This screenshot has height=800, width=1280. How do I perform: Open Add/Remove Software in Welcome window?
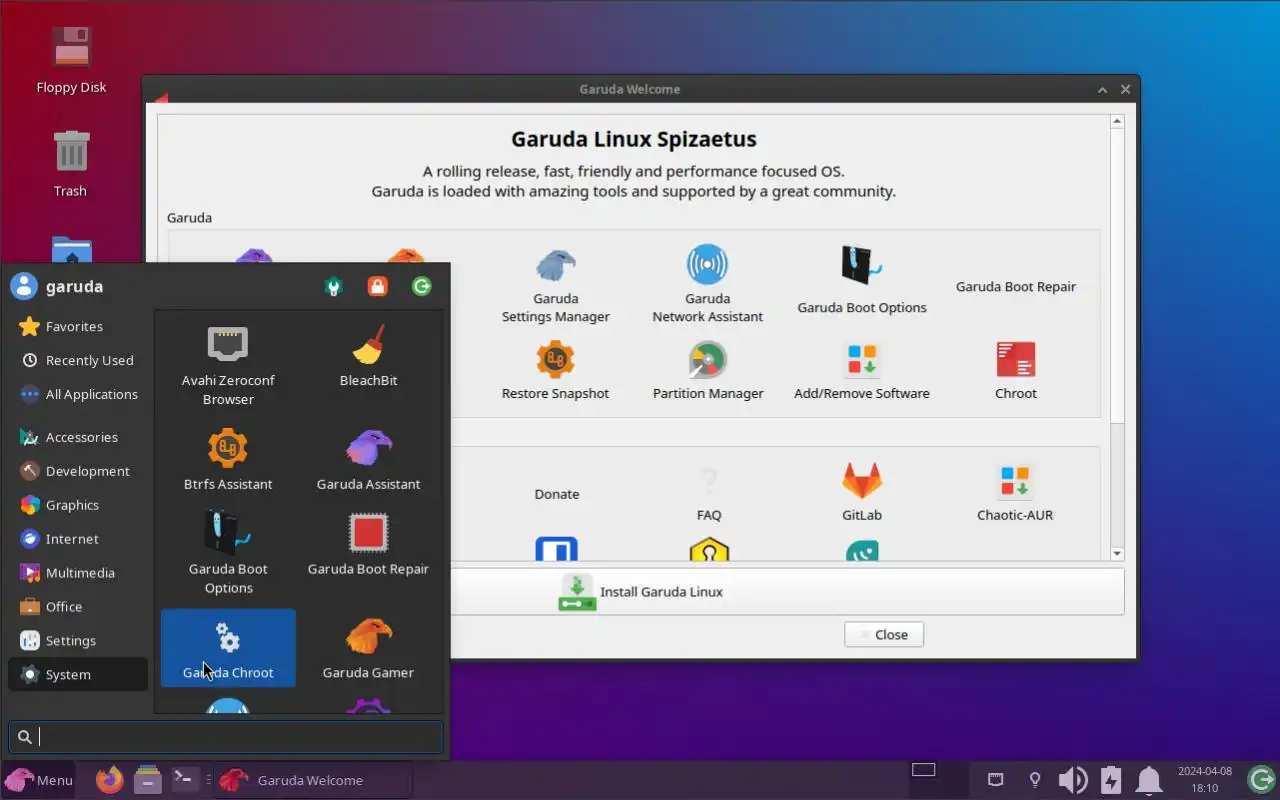pyautogui.click(x=861, y=370)
